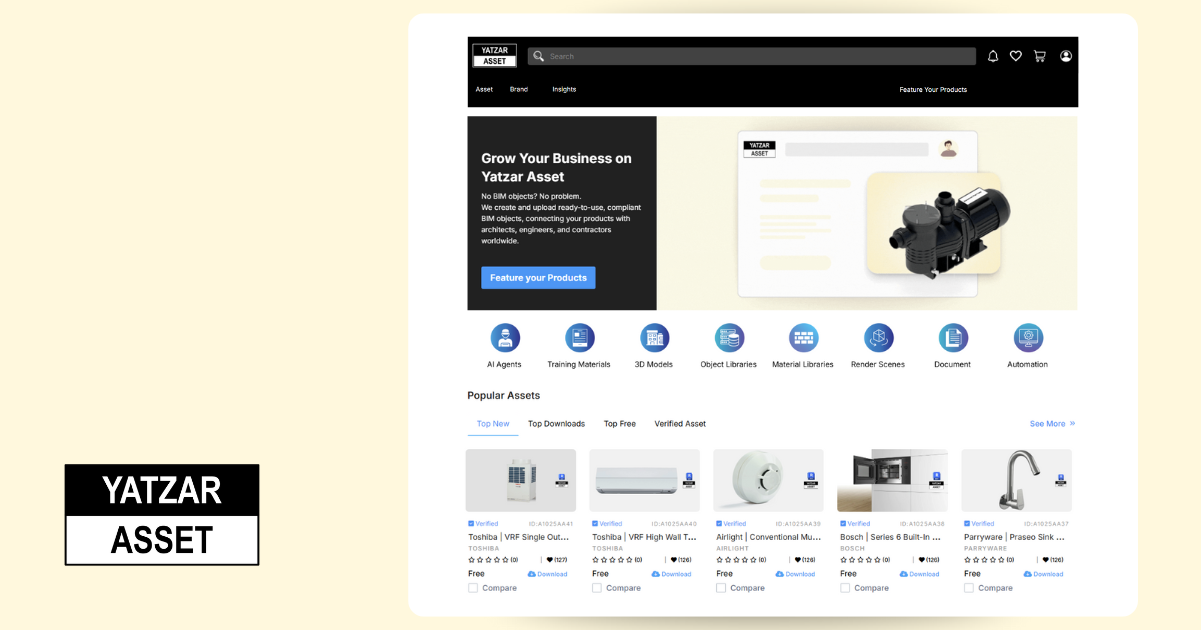Open the Render Scenes category icon
This screenshot has width=1201, height=630.
(x=878, y=338)
